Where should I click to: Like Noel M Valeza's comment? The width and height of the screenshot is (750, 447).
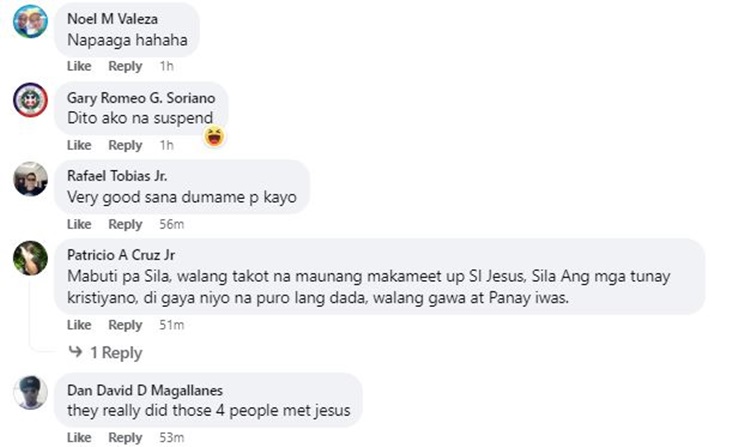tap(79, 66)
